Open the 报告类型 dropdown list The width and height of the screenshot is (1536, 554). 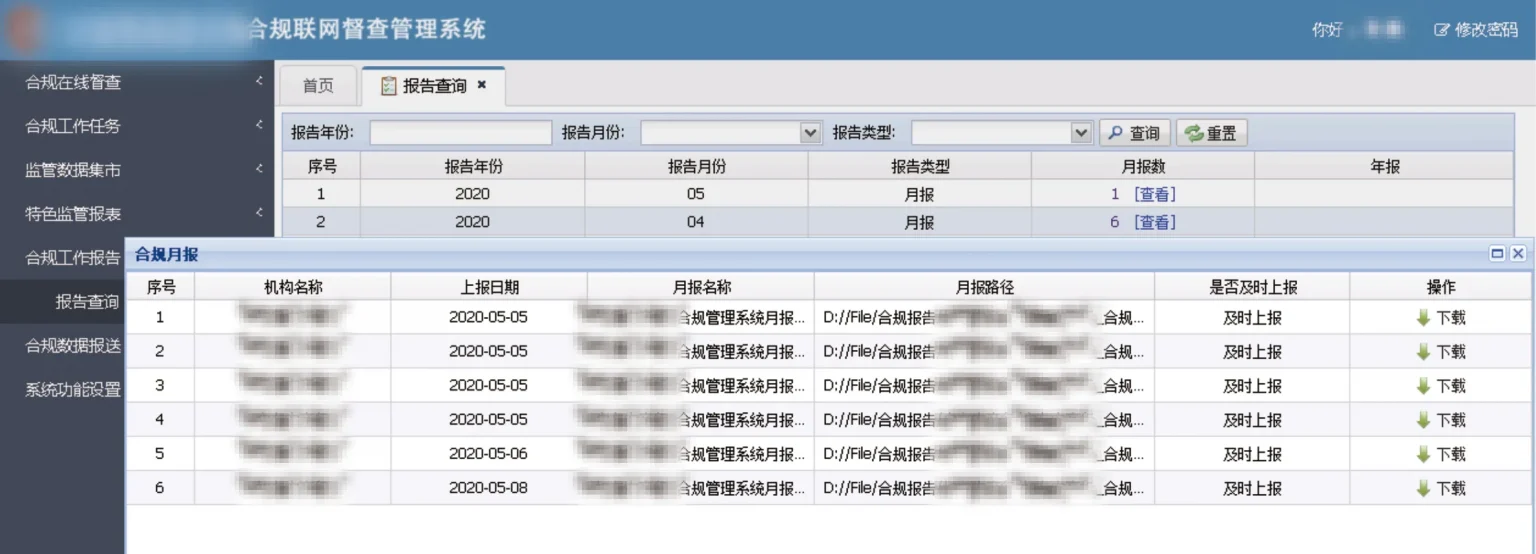point(1080,133)
